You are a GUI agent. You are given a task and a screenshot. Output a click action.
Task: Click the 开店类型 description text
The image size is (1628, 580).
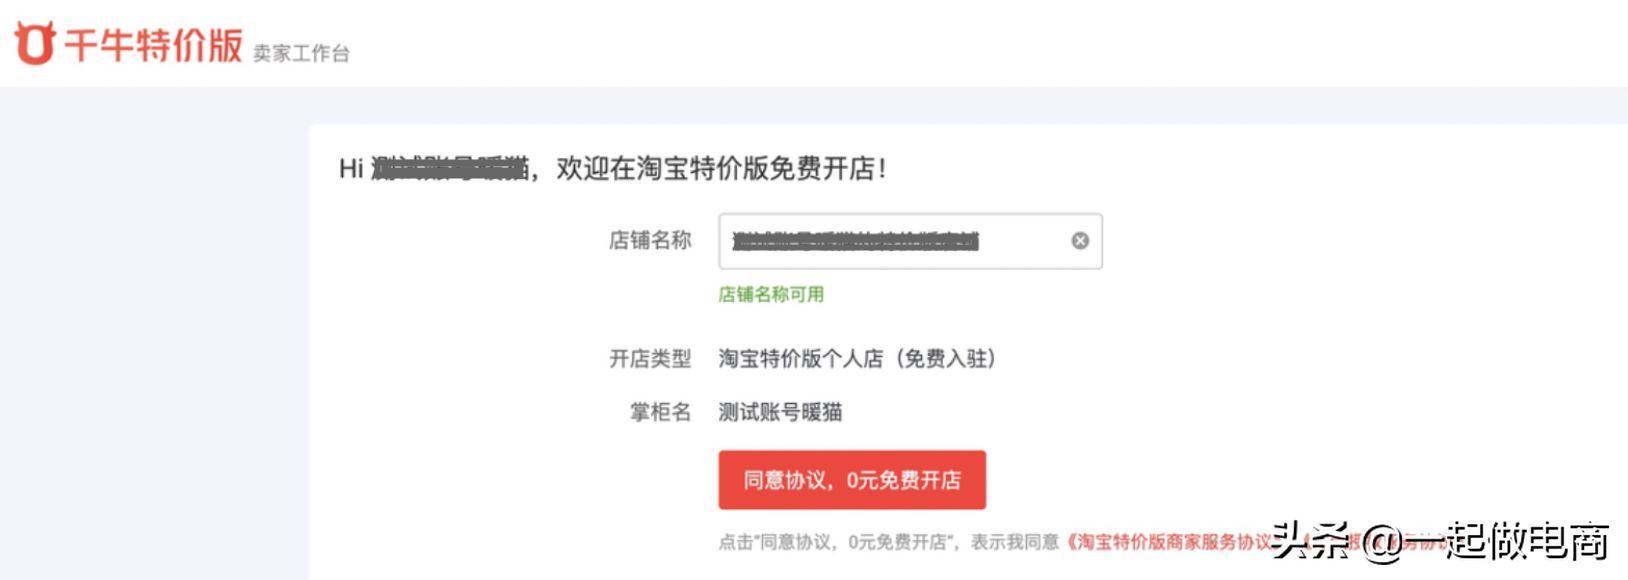655,359
